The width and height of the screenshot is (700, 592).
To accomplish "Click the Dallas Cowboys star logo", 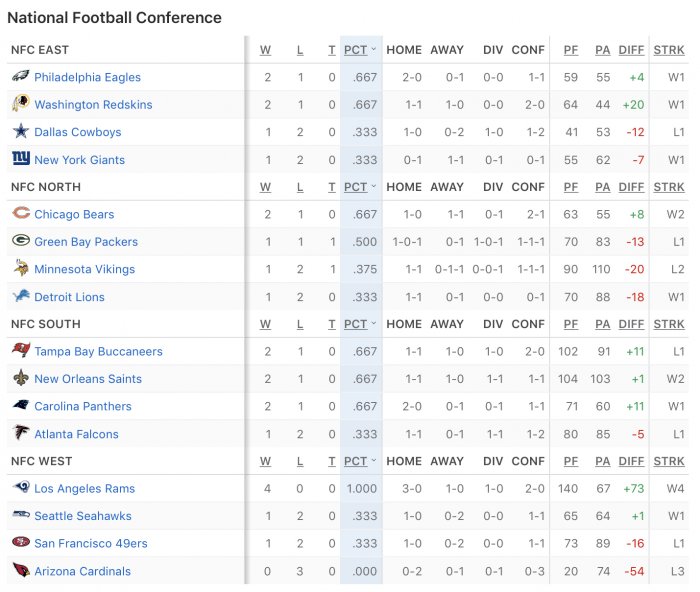I will [x=21, y=131].
